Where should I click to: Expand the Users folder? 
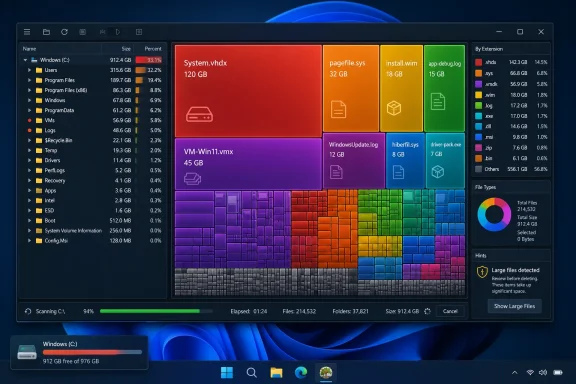coord(29,70)
